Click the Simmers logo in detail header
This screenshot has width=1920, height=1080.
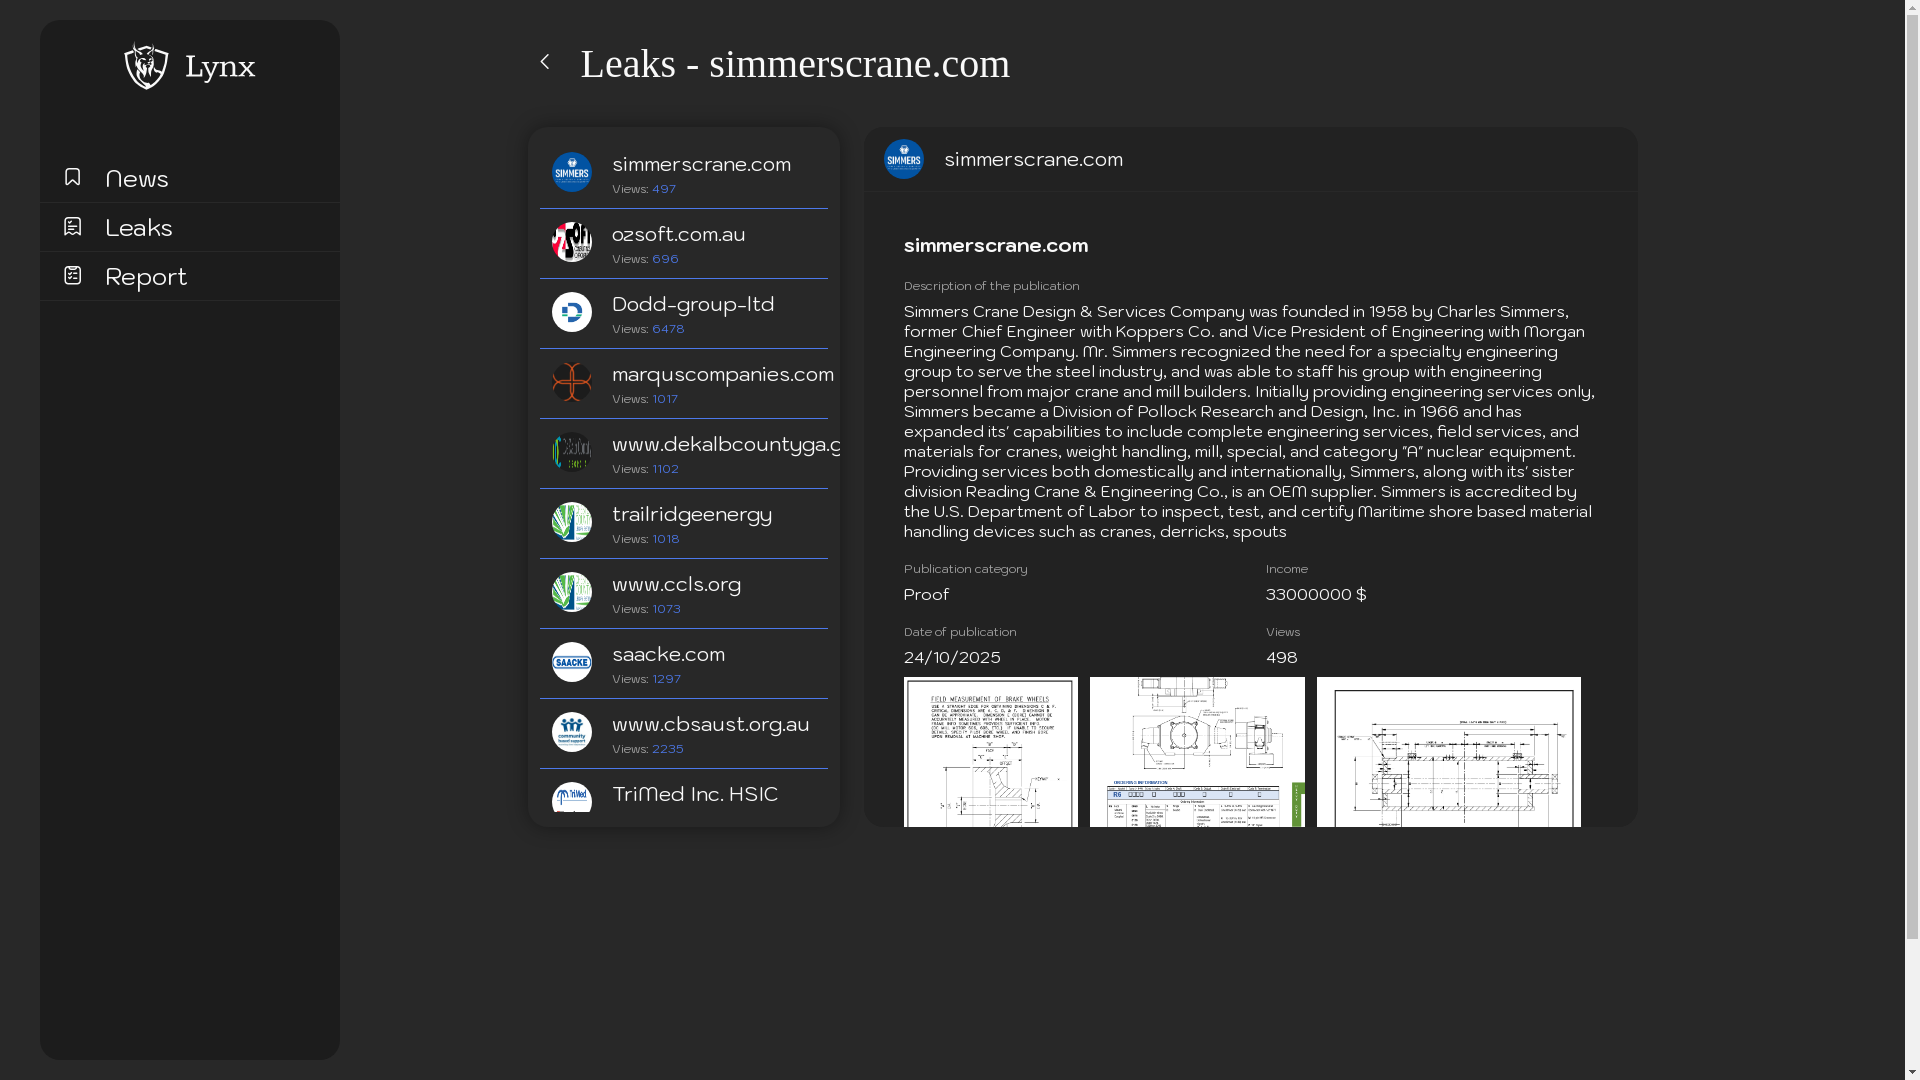[x=903, y=159]
